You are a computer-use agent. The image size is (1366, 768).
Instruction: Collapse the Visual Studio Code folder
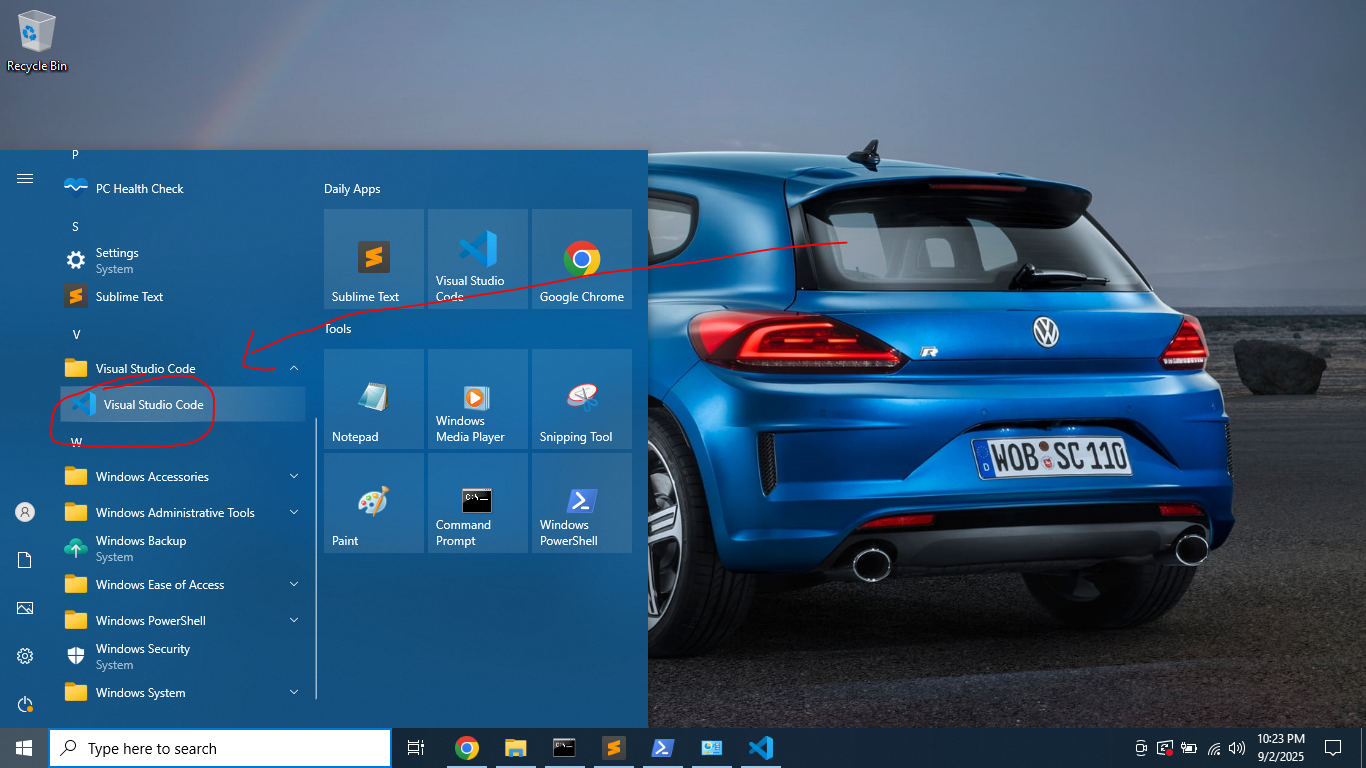click(x=294, y=369)
